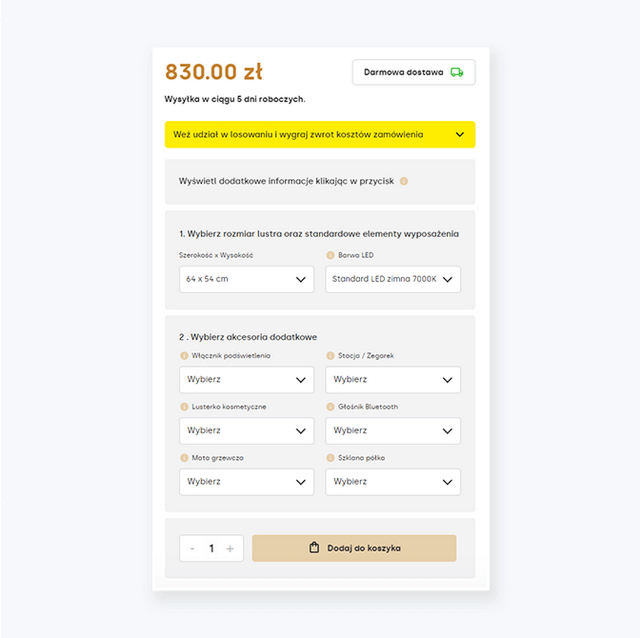Select an option in Stacja / Zegarek dropdown
640x638 pixels.
click(393, 380)
